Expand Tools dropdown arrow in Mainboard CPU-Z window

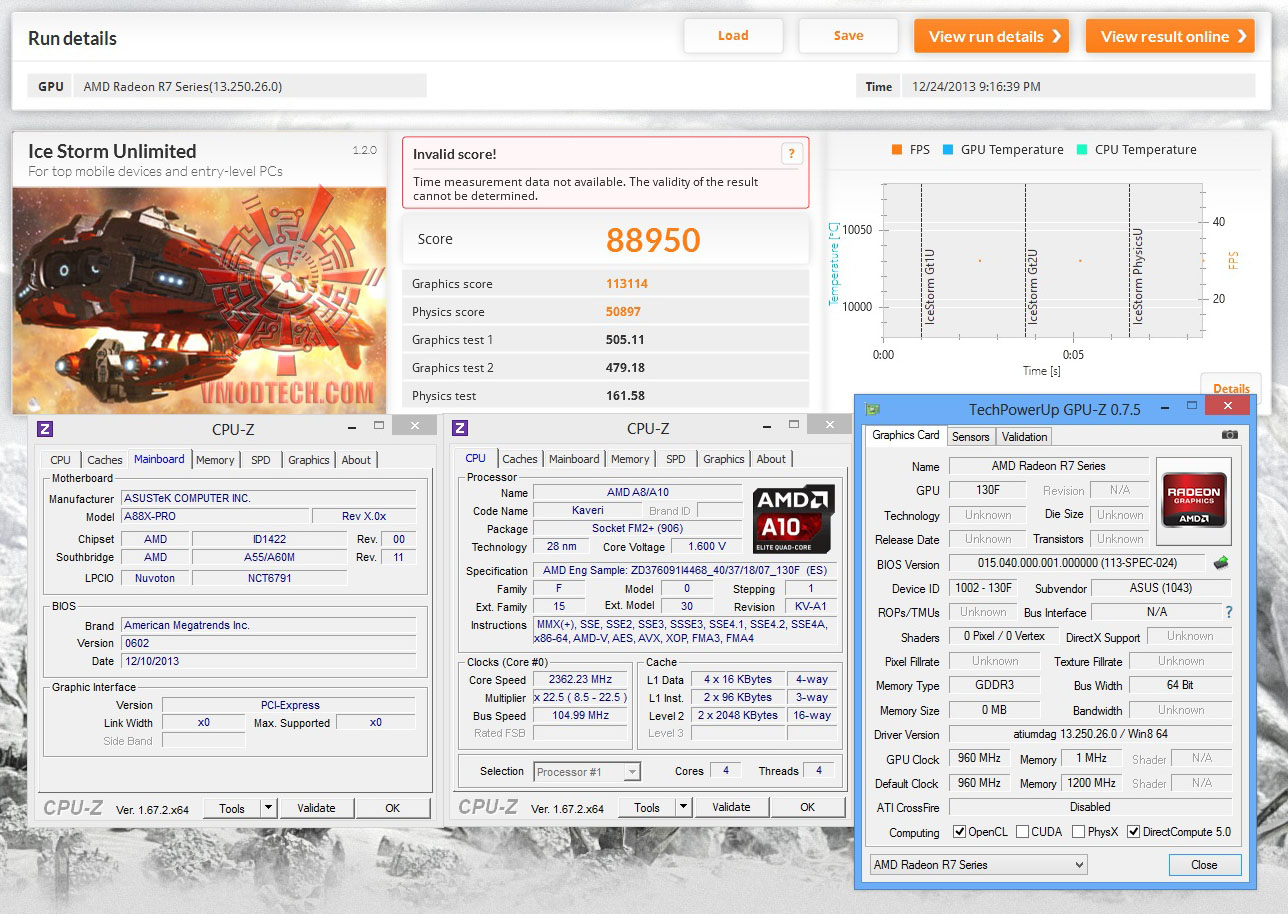click(268, 808)
